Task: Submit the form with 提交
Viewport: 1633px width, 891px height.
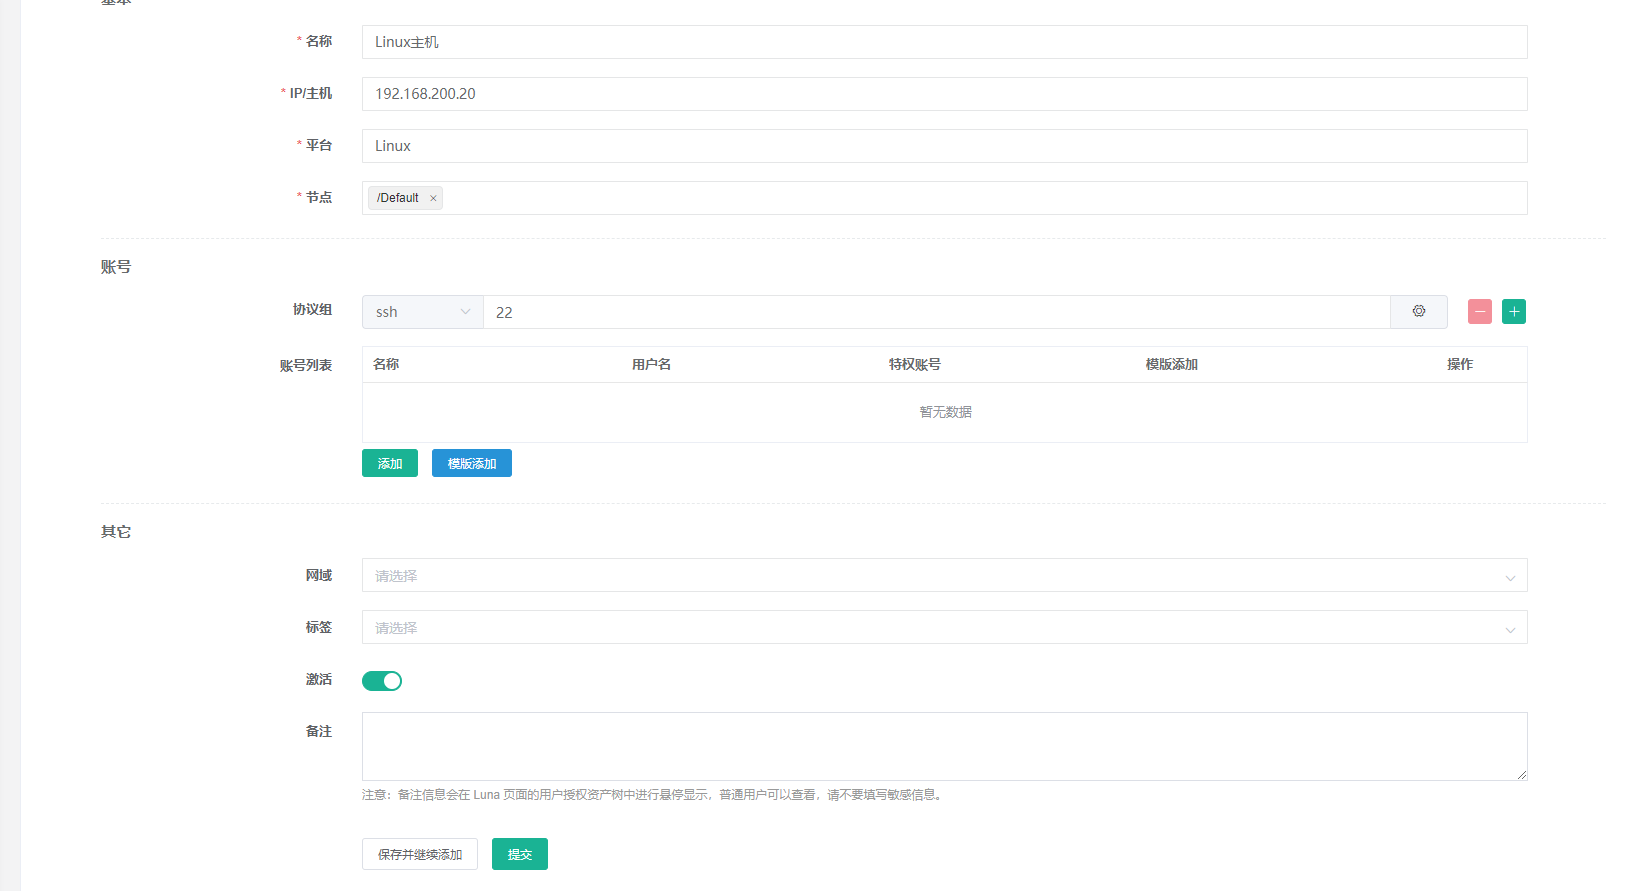Action: [520, 854]
